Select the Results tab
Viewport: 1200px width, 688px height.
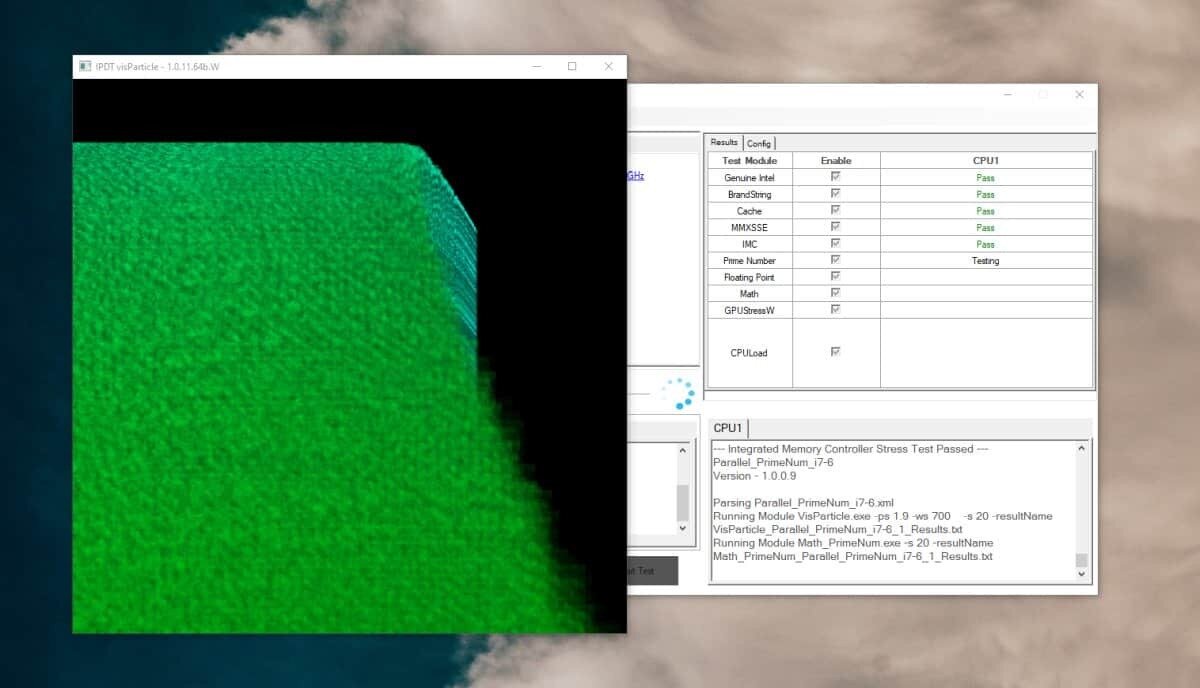click(724, 142)
